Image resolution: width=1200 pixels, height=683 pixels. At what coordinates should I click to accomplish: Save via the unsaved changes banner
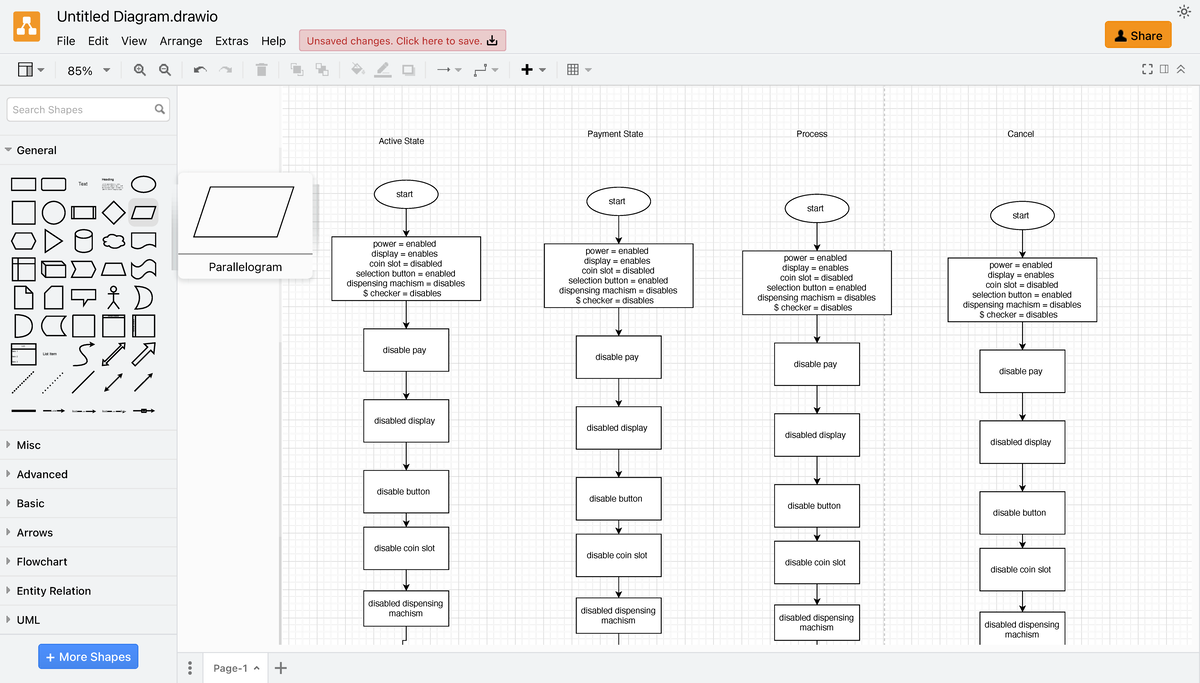click(x=402, y=40)
